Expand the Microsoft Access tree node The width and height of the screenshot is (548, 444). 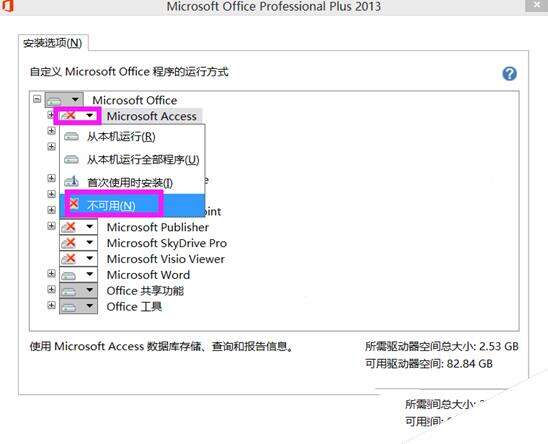[x=51, y=115]
